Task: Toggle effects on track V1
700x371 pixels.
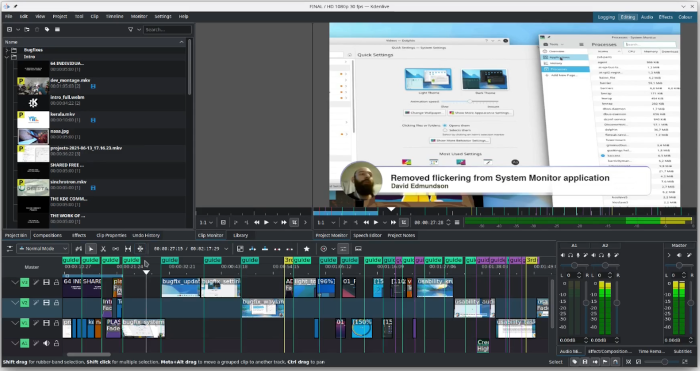Action: [x=36, y=323]
